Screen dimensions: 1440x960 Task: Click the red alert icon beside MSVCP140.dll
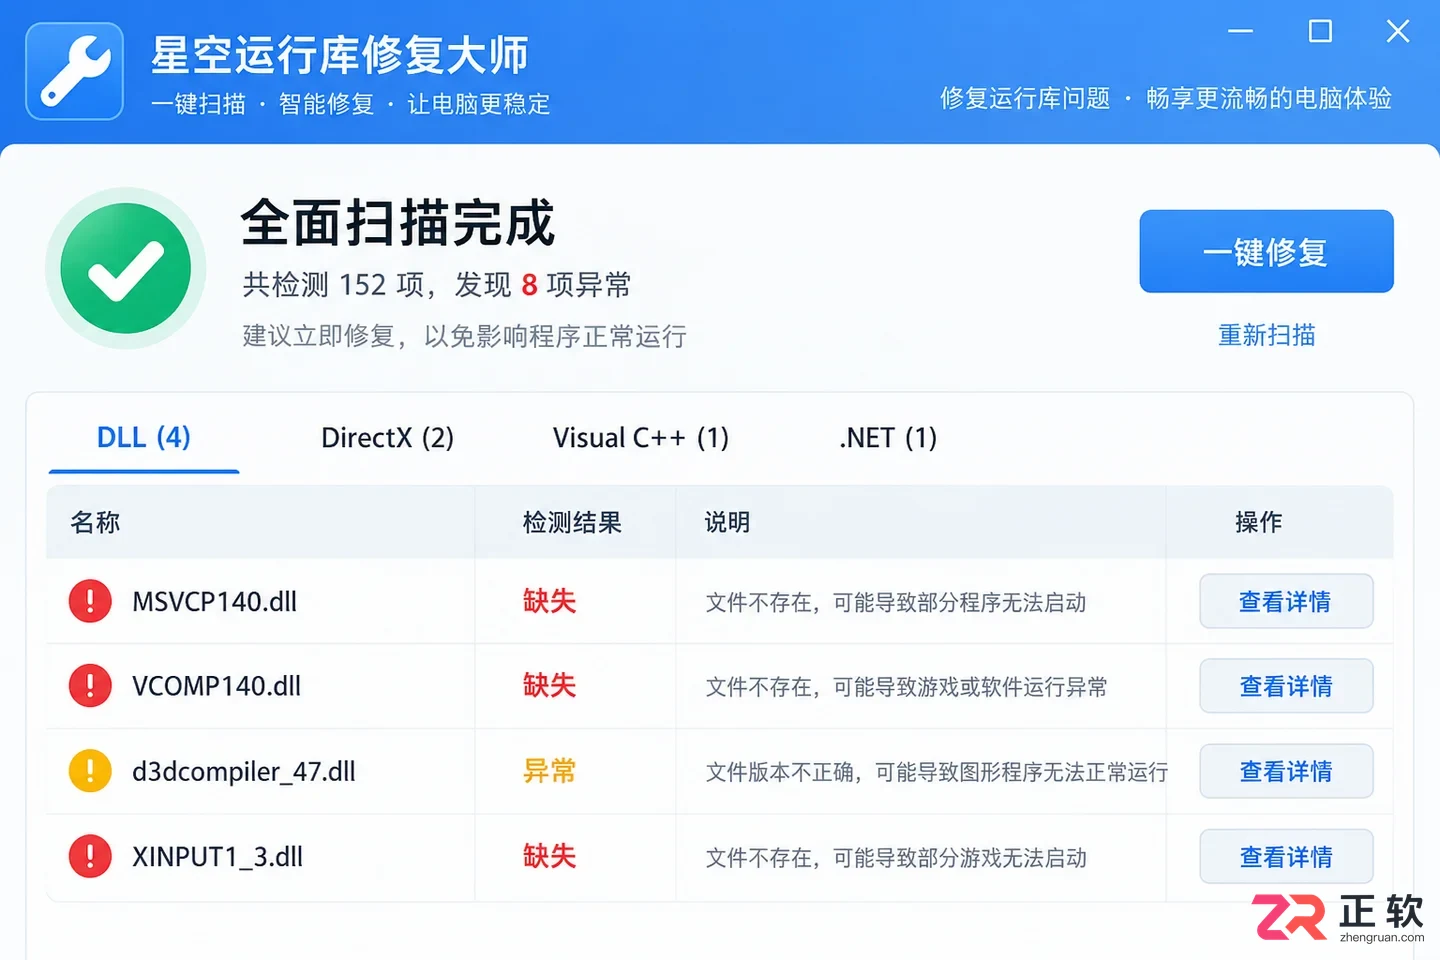[90, 601]
